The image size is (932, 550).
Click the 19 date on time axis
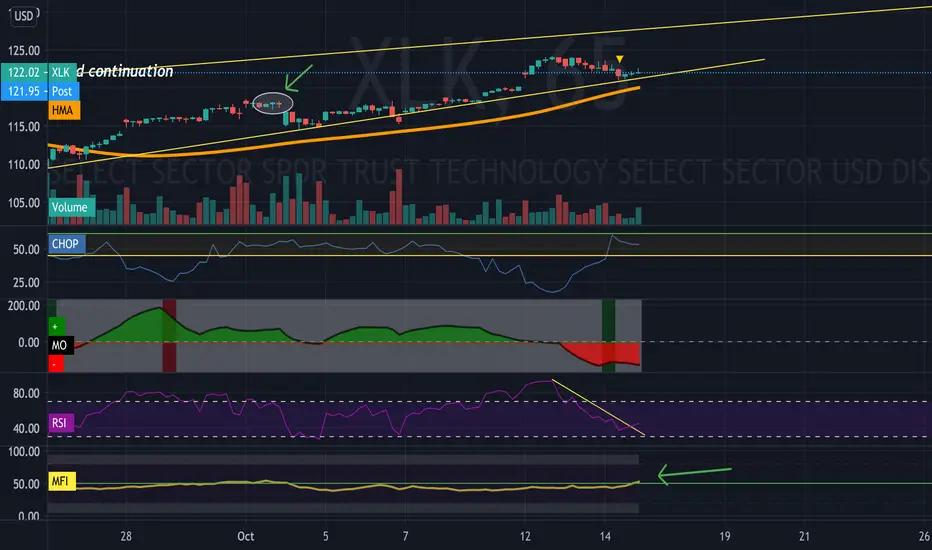coord(725,536)
